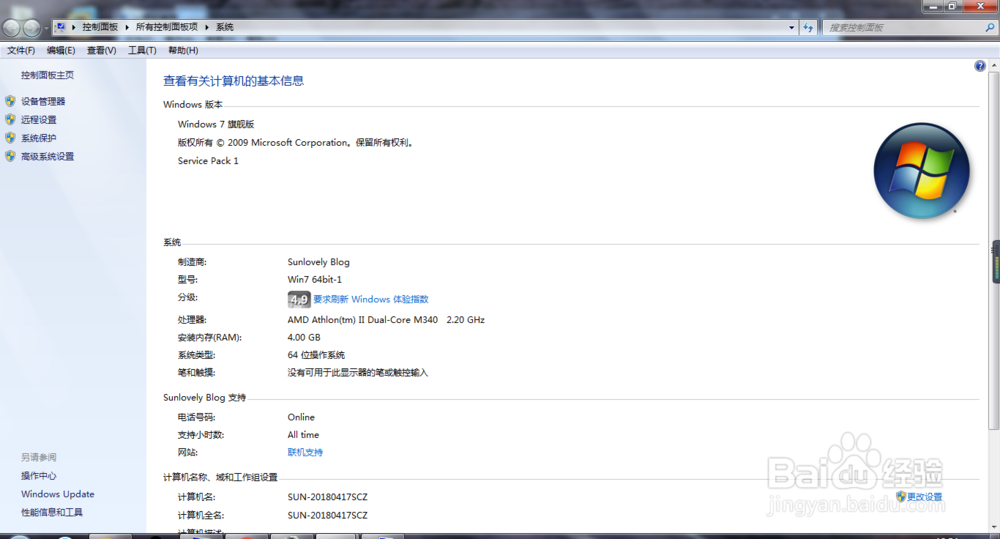The width and height of the screenshot is (1000, 539).
Task: Click the installed RAM value 4.00 GB
Action: 304,337
